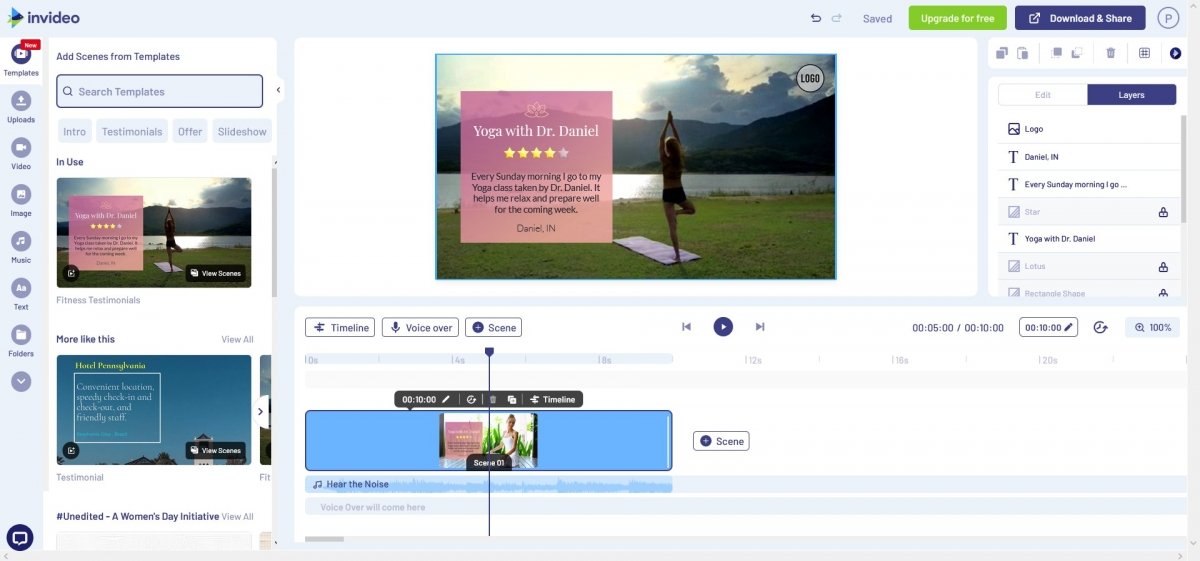The height and width of the screenshot is (561, 1200).
Task: Collapse the templates panel arrow
Action: pyautogui.click(x=279, y=90)
